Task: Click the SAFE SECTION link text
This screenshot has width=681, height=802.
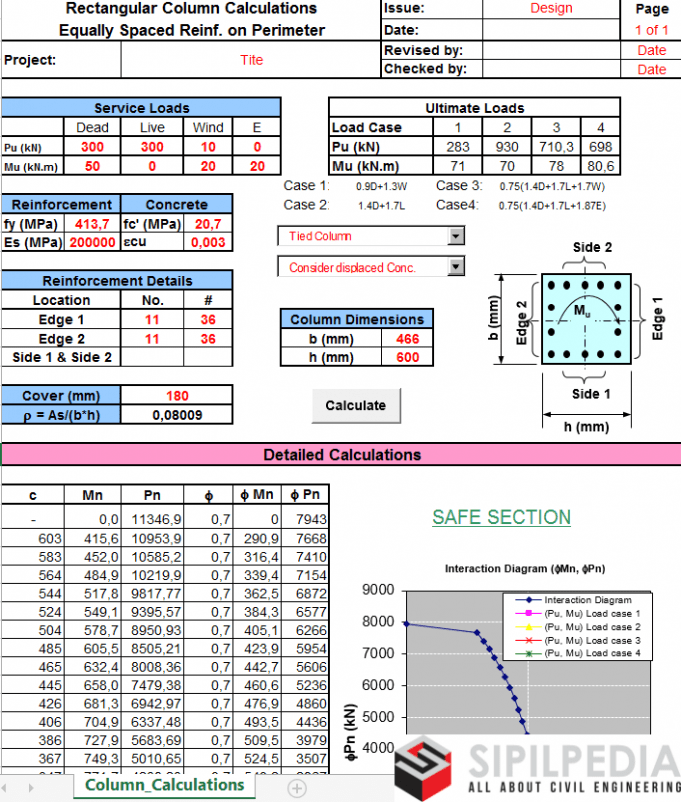Action: tap(501, 517)
